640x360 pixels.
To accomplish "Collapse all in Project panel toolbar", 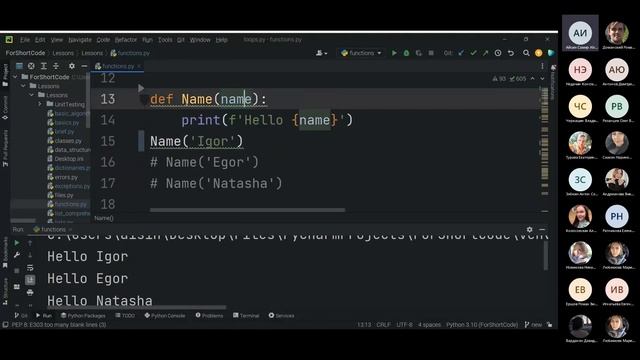I will click(56, 66).
